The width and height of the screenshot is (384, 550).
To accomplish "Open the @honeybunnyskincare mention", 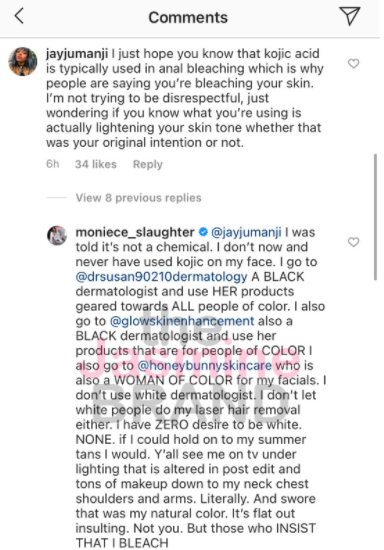I will (205, 366).
